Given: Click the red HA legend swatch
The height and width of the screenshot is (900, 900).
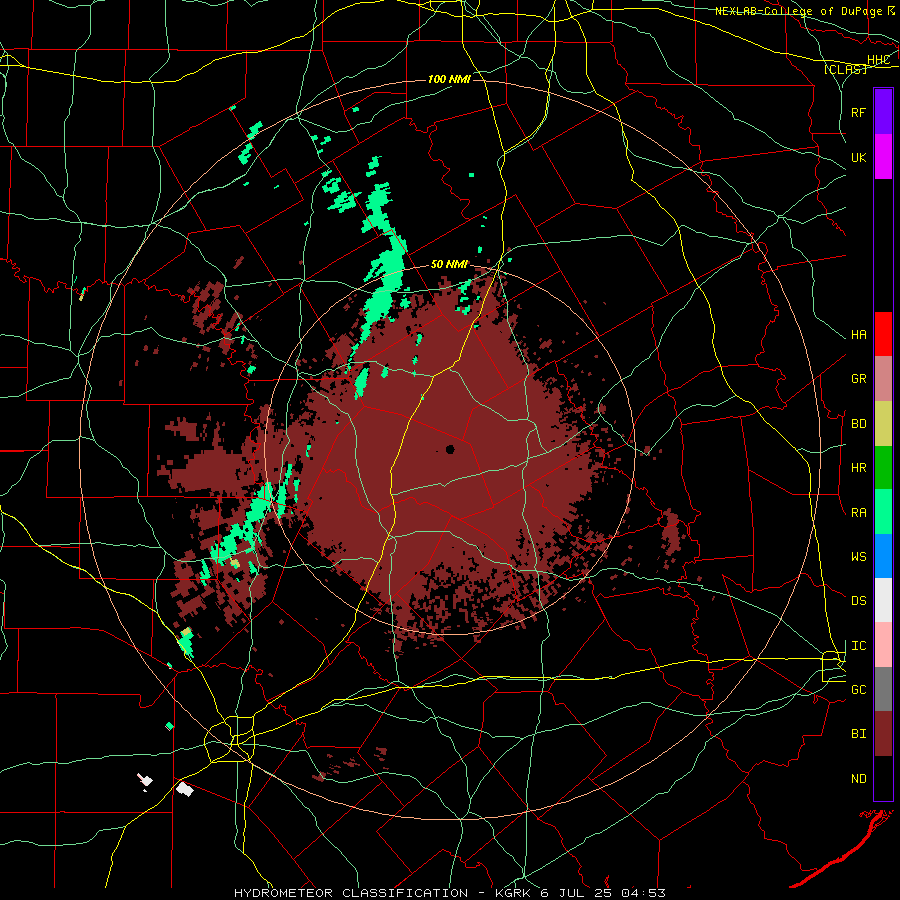Looking at the screenshot, I should (x=883, y=334).
